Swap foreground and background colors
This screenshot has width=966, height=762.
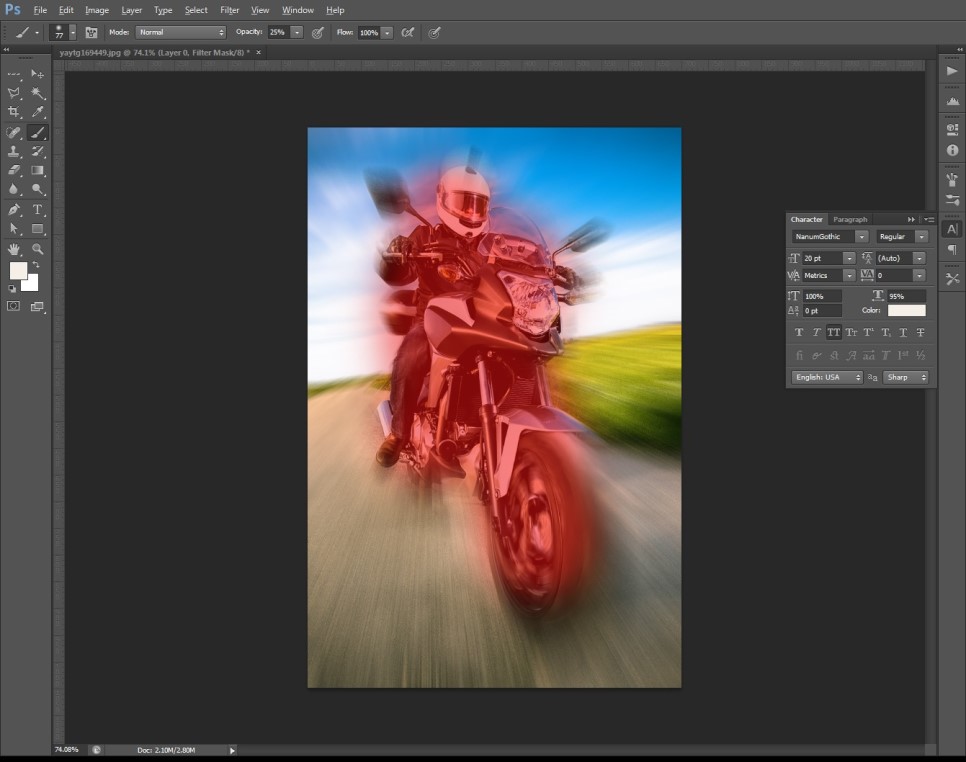click(36, 264)
